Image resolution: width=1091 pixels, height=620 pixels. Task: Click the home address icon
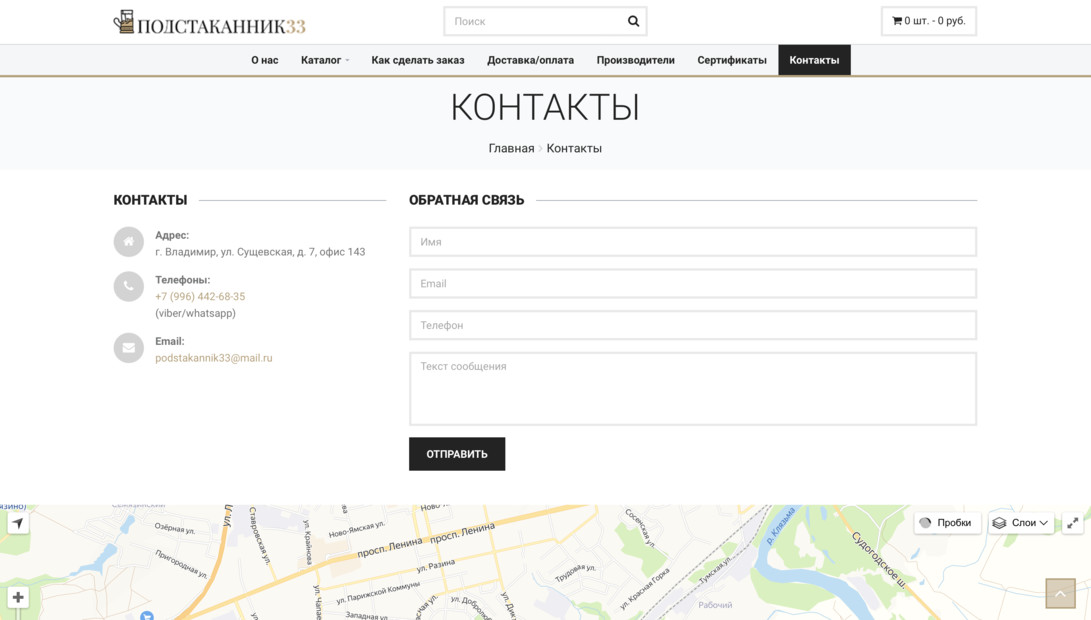pyautogui.click(x=129, y=242)
